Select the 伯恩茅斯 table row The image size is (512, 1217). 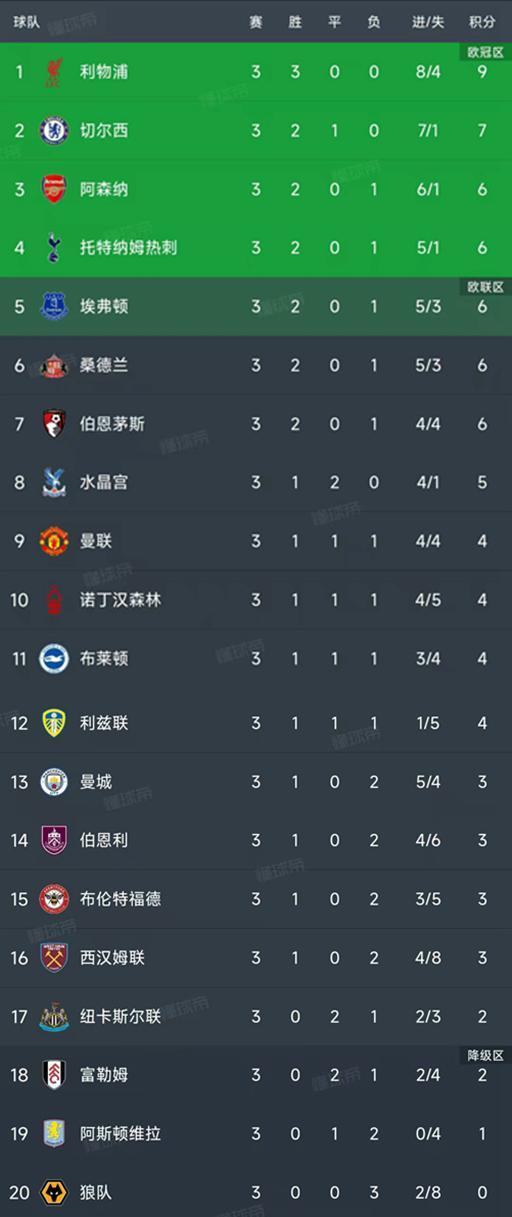256,424
